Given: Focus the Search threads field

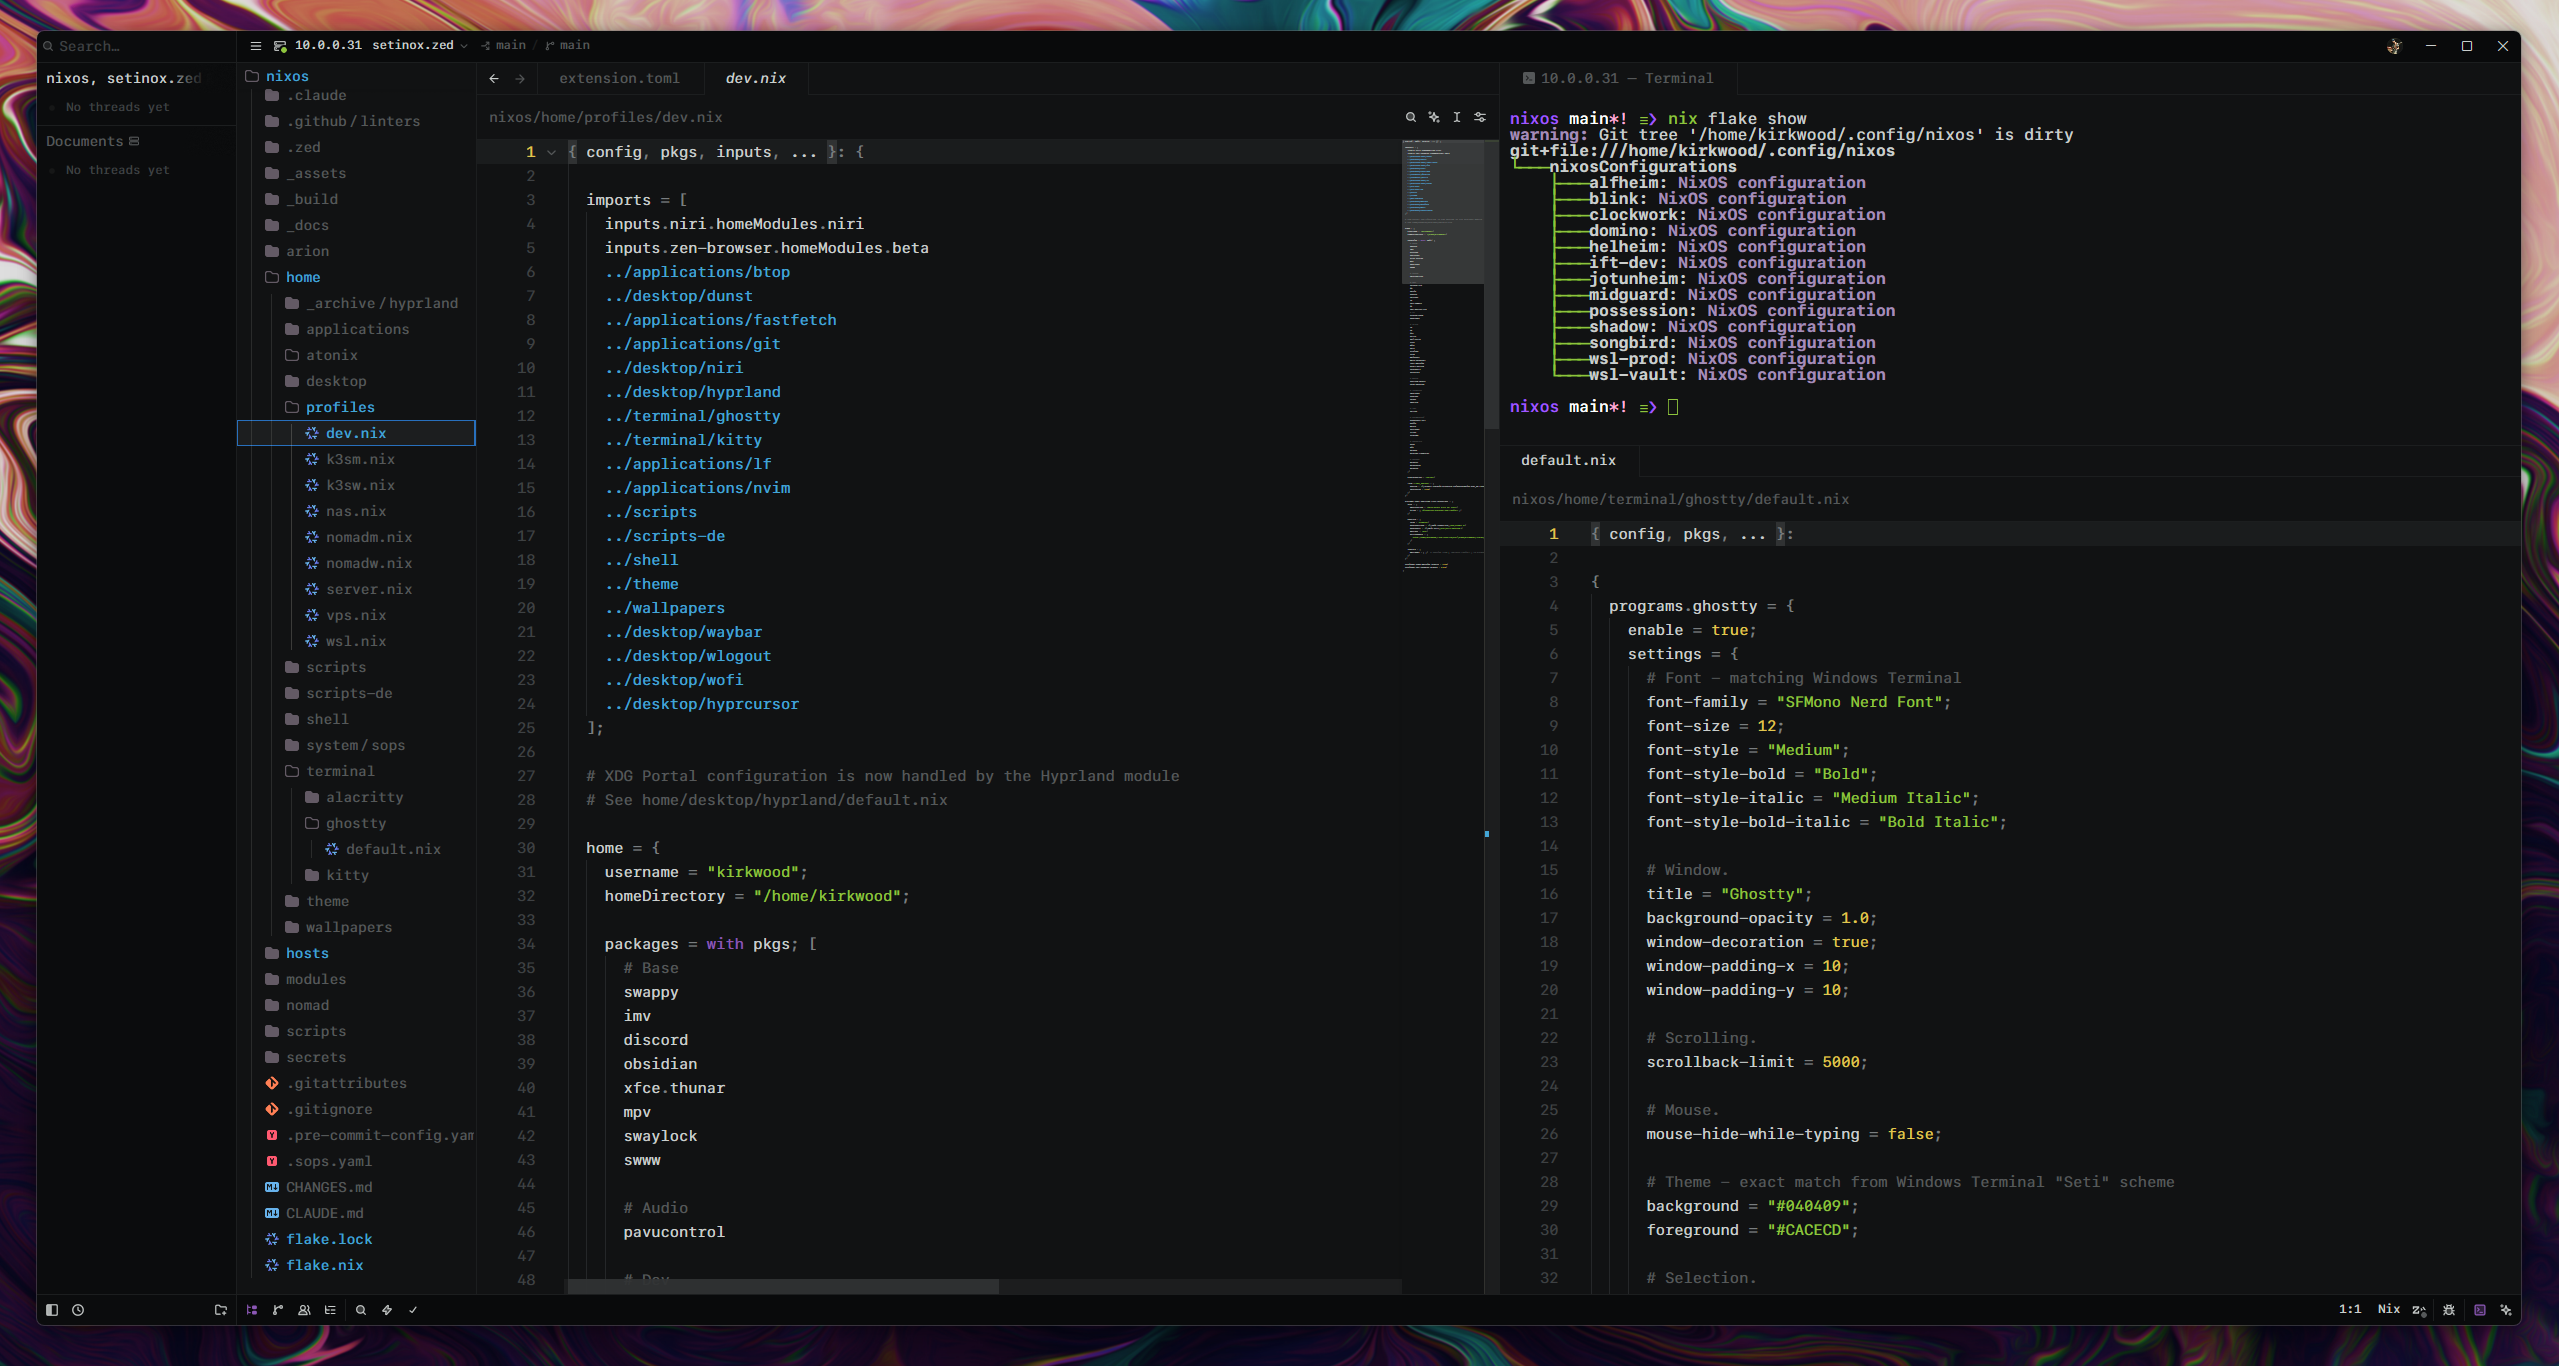Looking at the screenshot, I should pyautogui.click(x=138, y=46).
